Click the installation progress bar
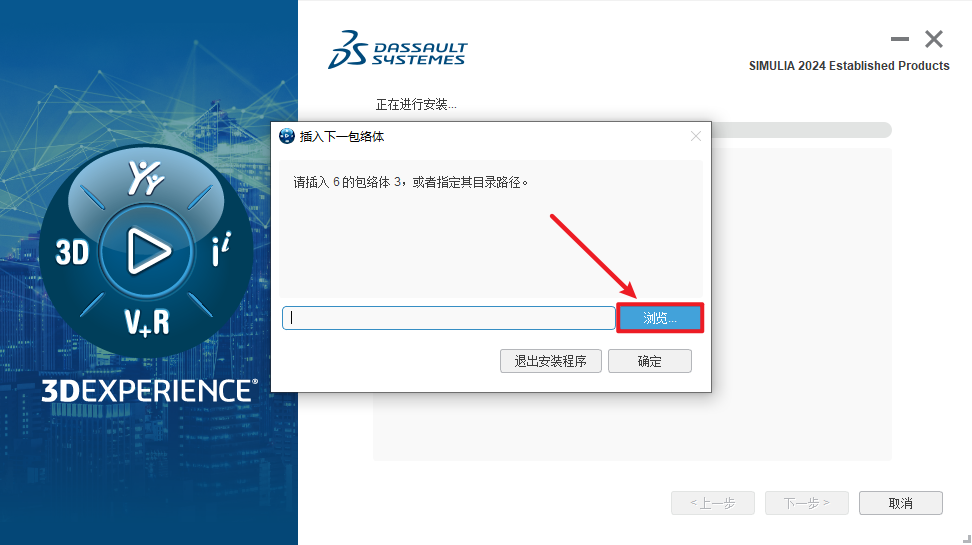Image resolution: width=972 pixels, height=545 pixels. (801, 130)
